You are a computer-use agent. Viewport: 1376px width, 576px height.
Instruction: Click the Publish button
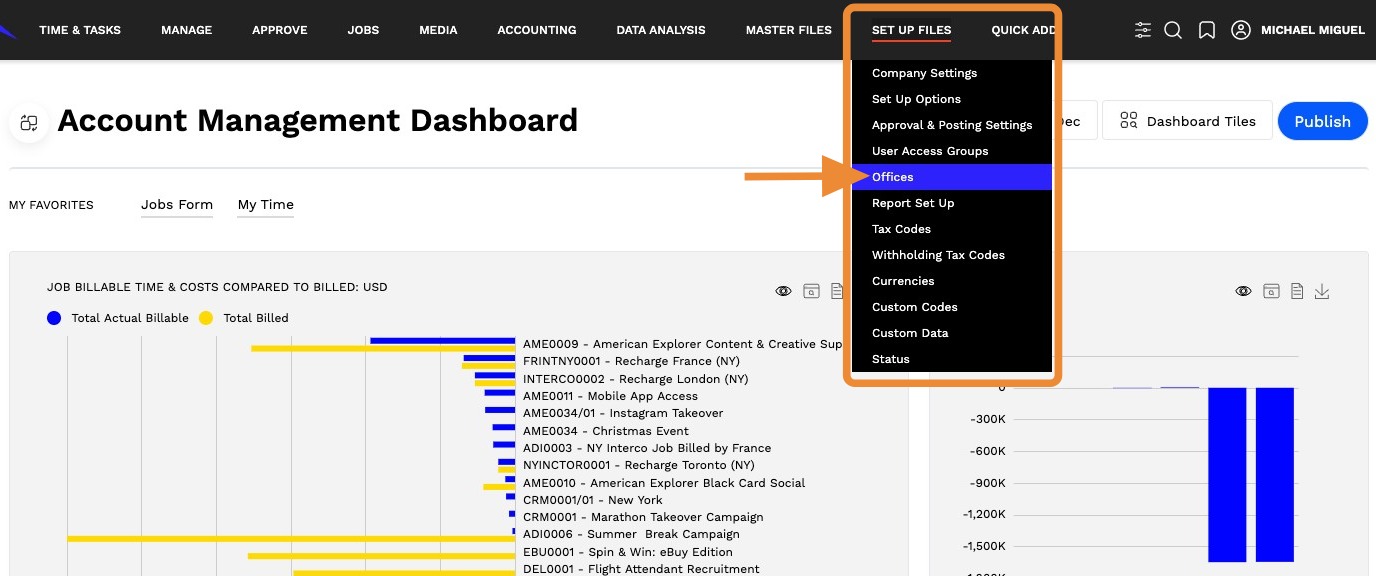click(1322, 121)
